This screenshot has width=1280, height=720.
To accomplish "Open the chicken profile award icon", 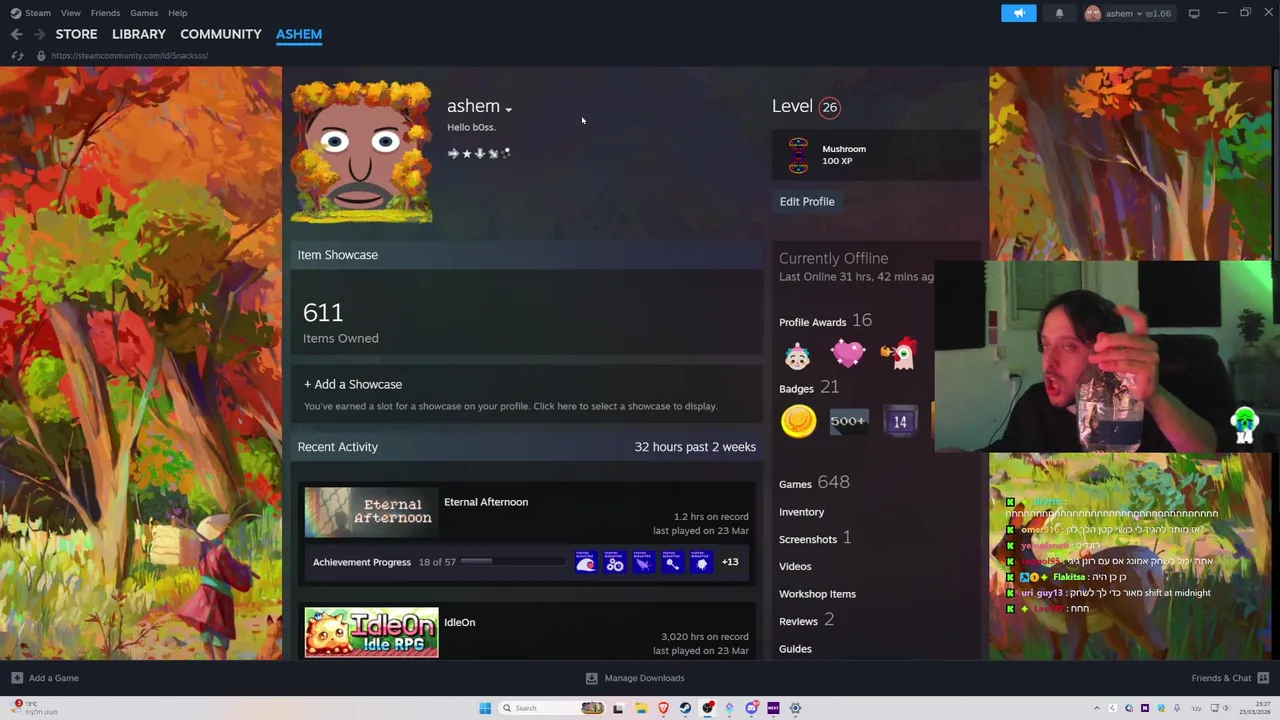I will point(899,354).
